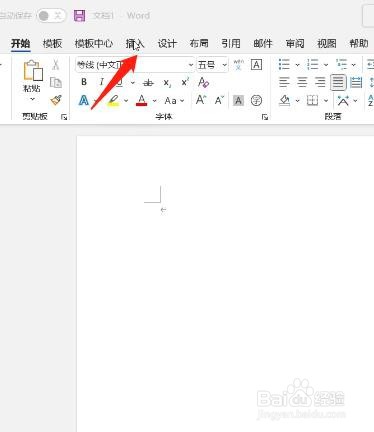Expand the numbering dropdown arrow
This screenshot has width=374, height=432.
(326, 65)
